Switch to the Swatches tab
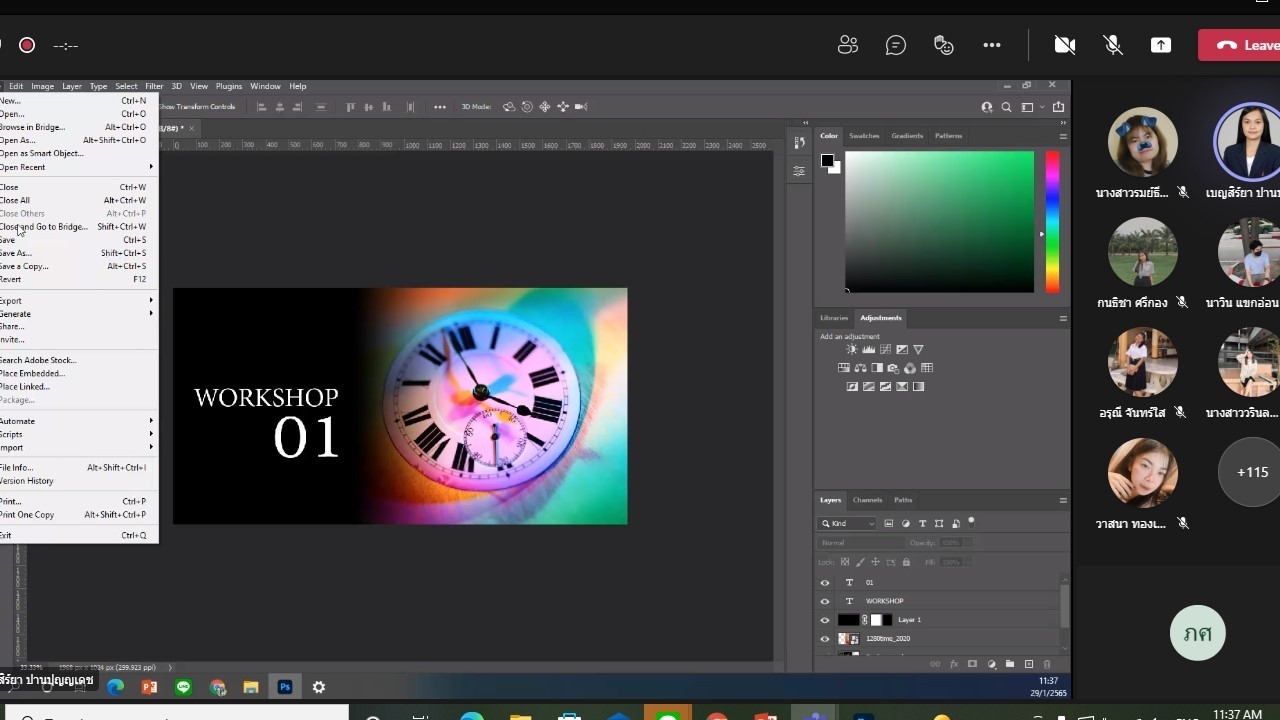The image size is (1280, 720). click(864, 136)
